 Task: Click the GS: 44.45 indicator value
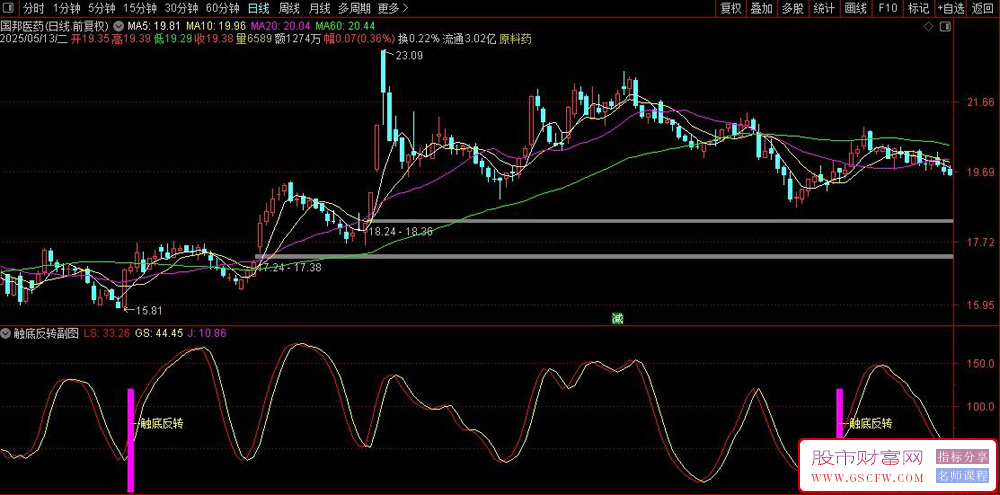(159, 333)
